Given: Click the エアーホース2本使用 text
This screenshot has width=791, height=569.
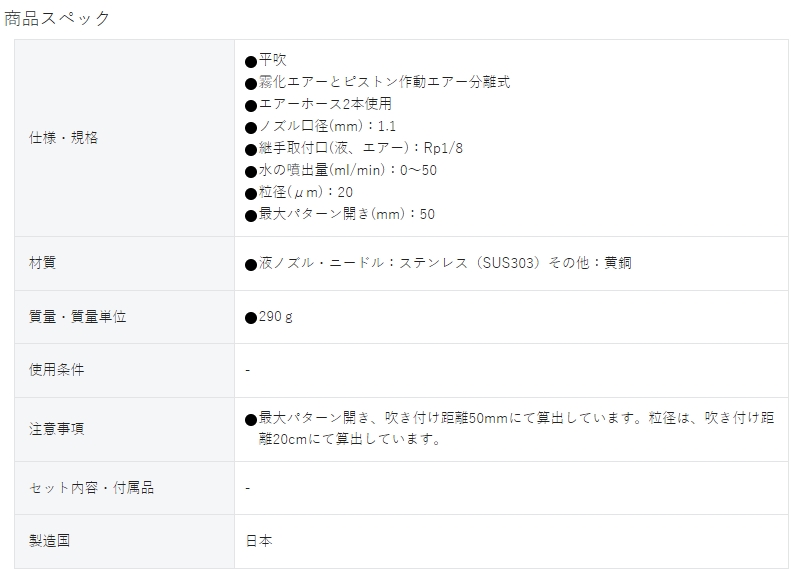Looking at the screenshot, I should 318,104.
